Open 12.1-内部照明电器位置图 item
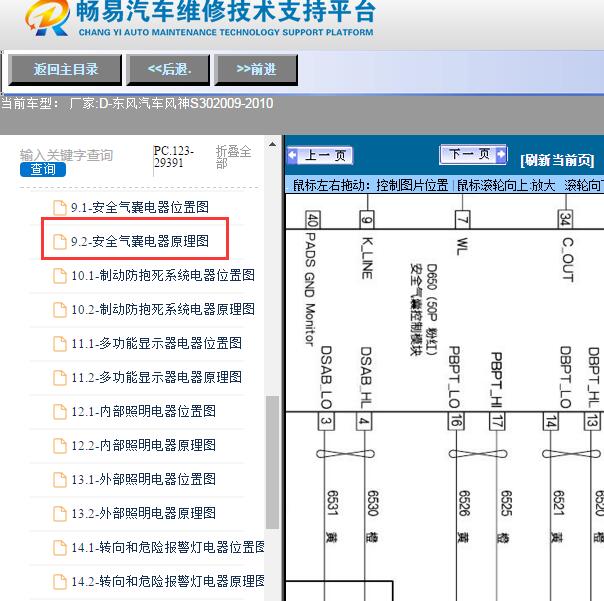This screenshot has height=601, width=604. tap(143, 411)
